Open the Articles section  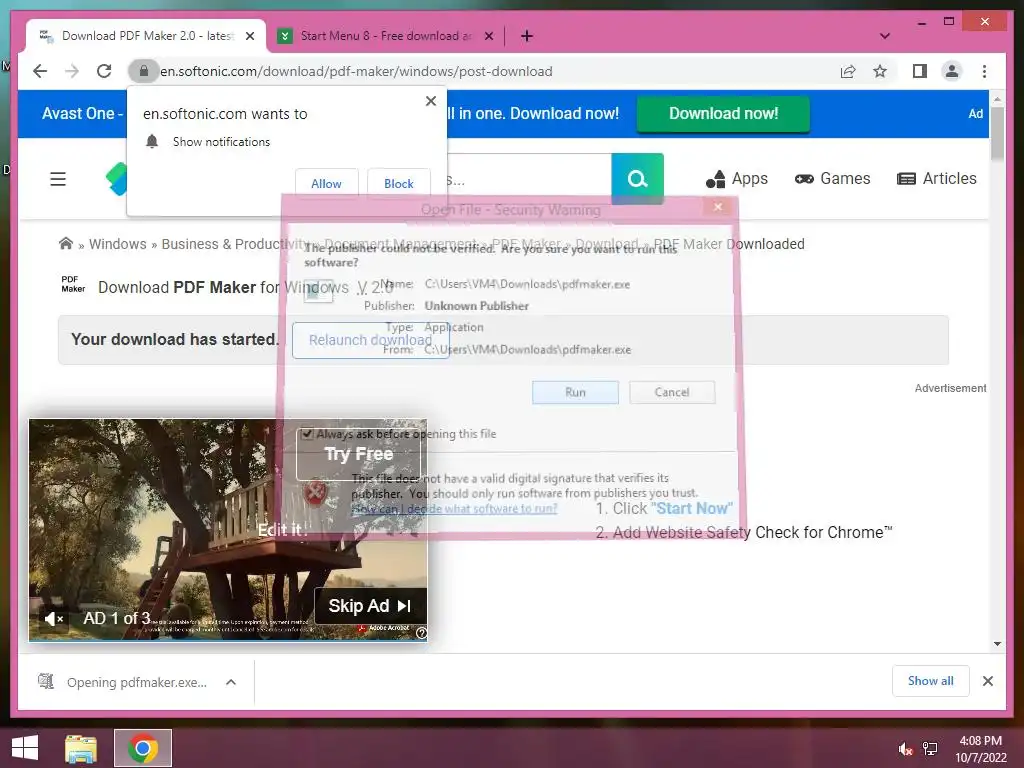click(x=936, y=179)
